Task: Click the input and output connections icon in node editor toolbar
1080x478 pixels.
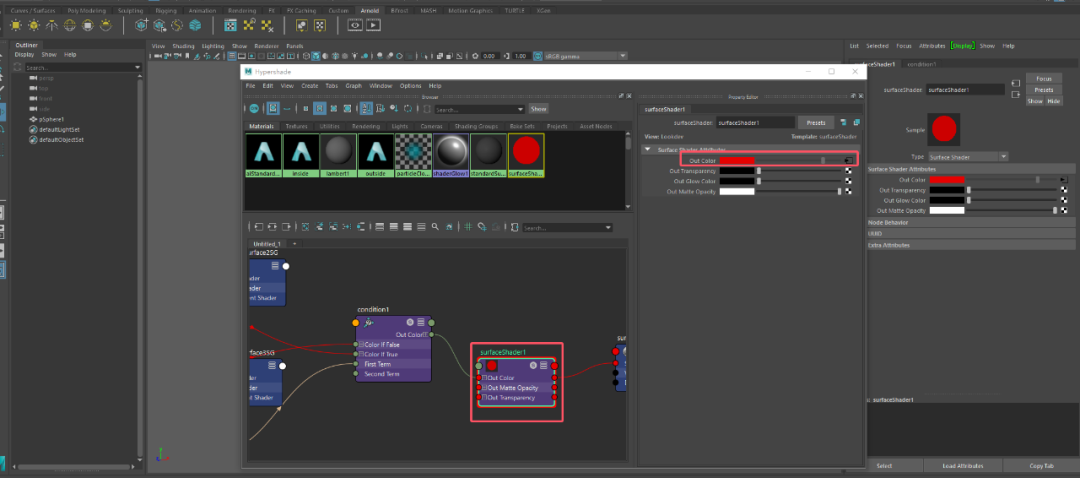Action: coord(272,226)
